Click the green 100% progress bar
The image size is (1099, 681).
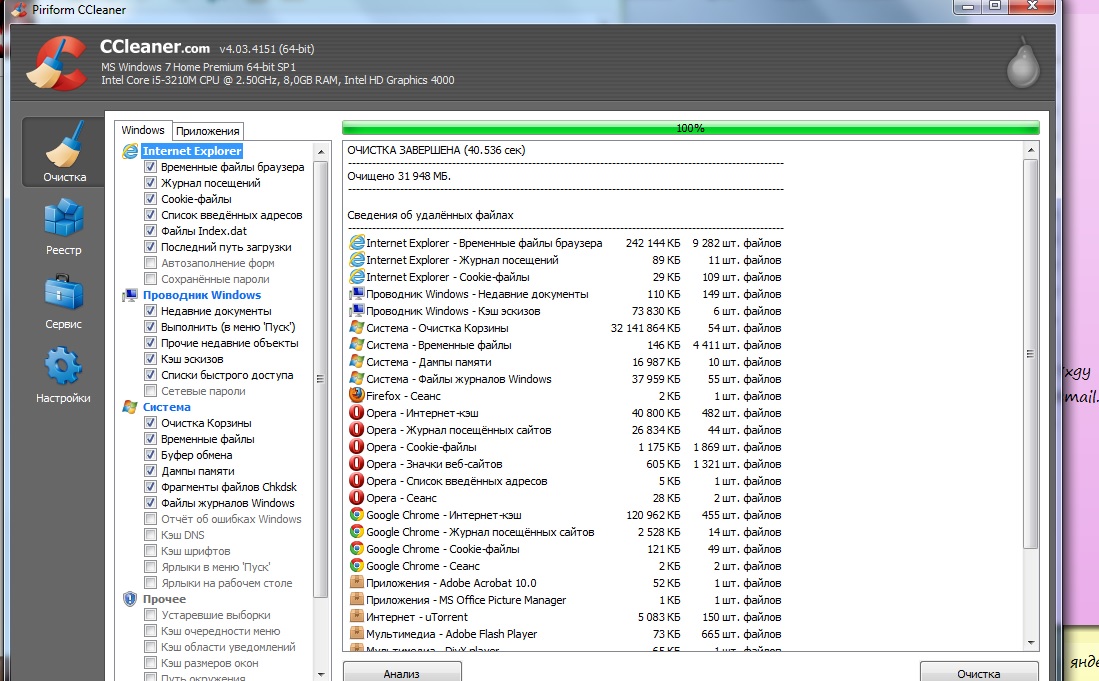click(x=690, y=128)
